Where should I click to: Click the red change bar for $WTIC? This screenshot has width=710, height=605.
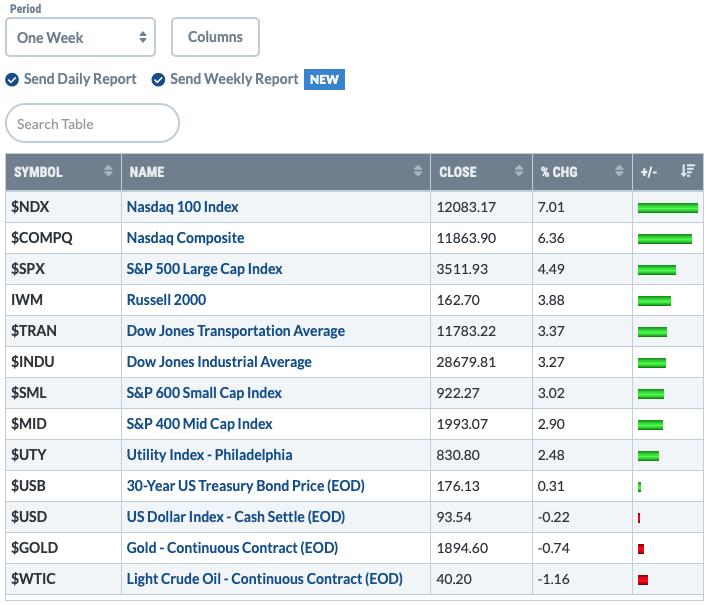coord(643,580)
